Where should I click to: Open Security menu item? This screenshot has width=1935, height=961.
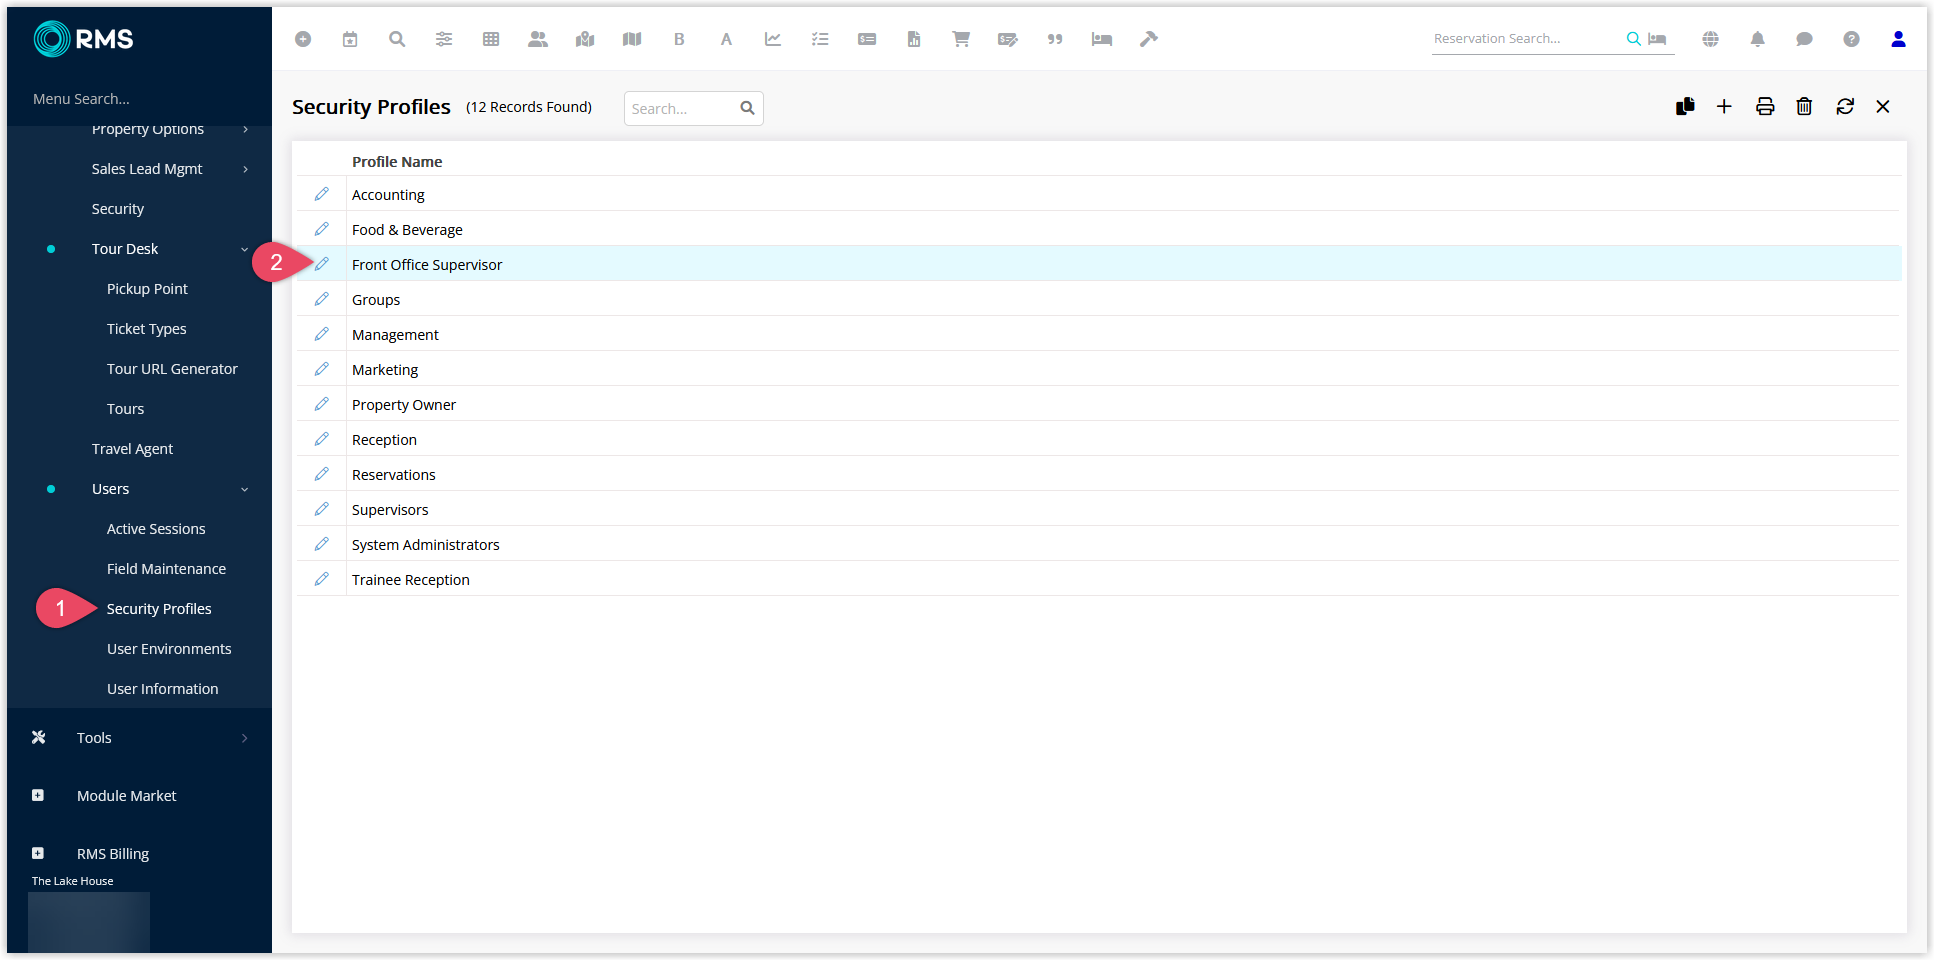click(x=118, y=209)
